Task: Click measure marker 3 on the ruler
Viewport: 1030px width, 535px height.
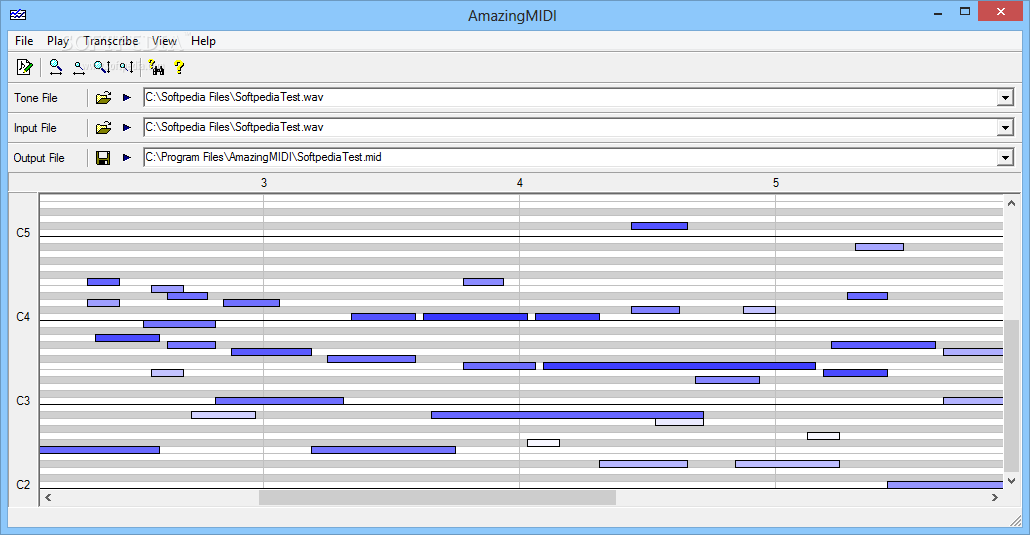Action: (x=264, y=183)
